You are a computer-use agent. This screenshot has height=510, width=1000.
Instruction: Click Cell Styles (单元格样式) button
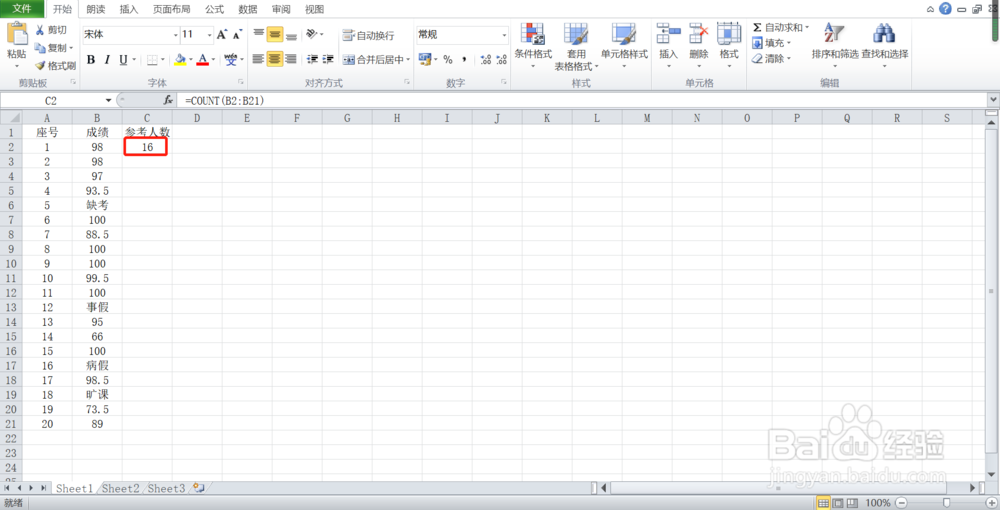click(624, 46)
